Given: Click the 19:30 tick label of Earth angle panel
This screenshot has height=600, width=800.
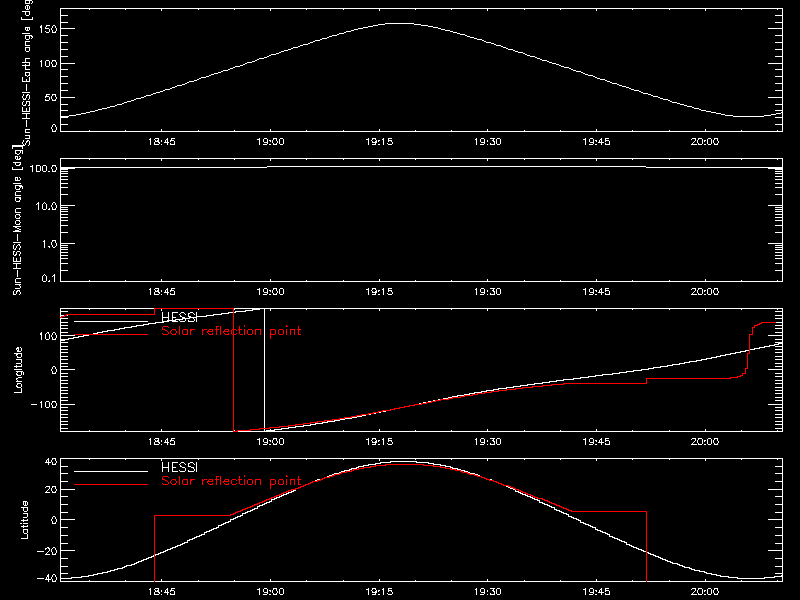Looking at the screenshot, I should (488, 142).
